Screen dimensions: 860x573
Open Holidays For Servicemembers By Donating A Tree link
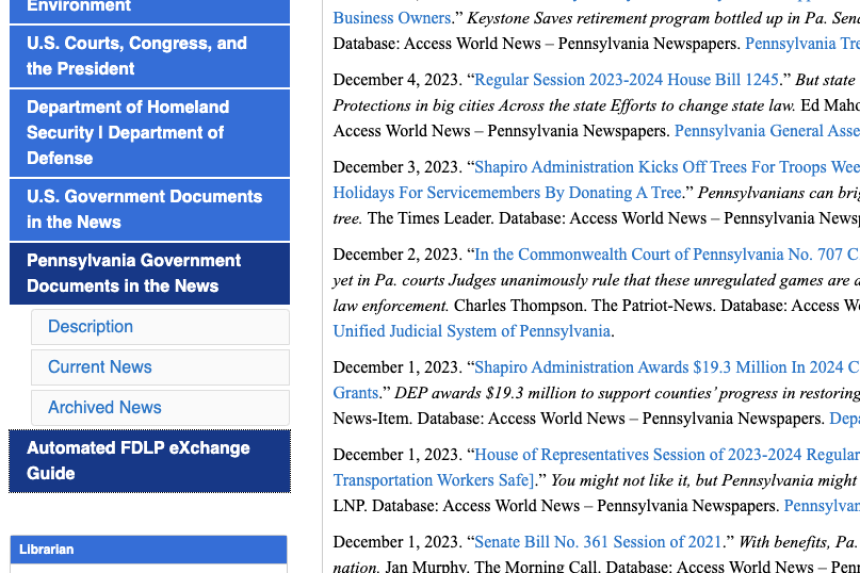coord(507,193)
